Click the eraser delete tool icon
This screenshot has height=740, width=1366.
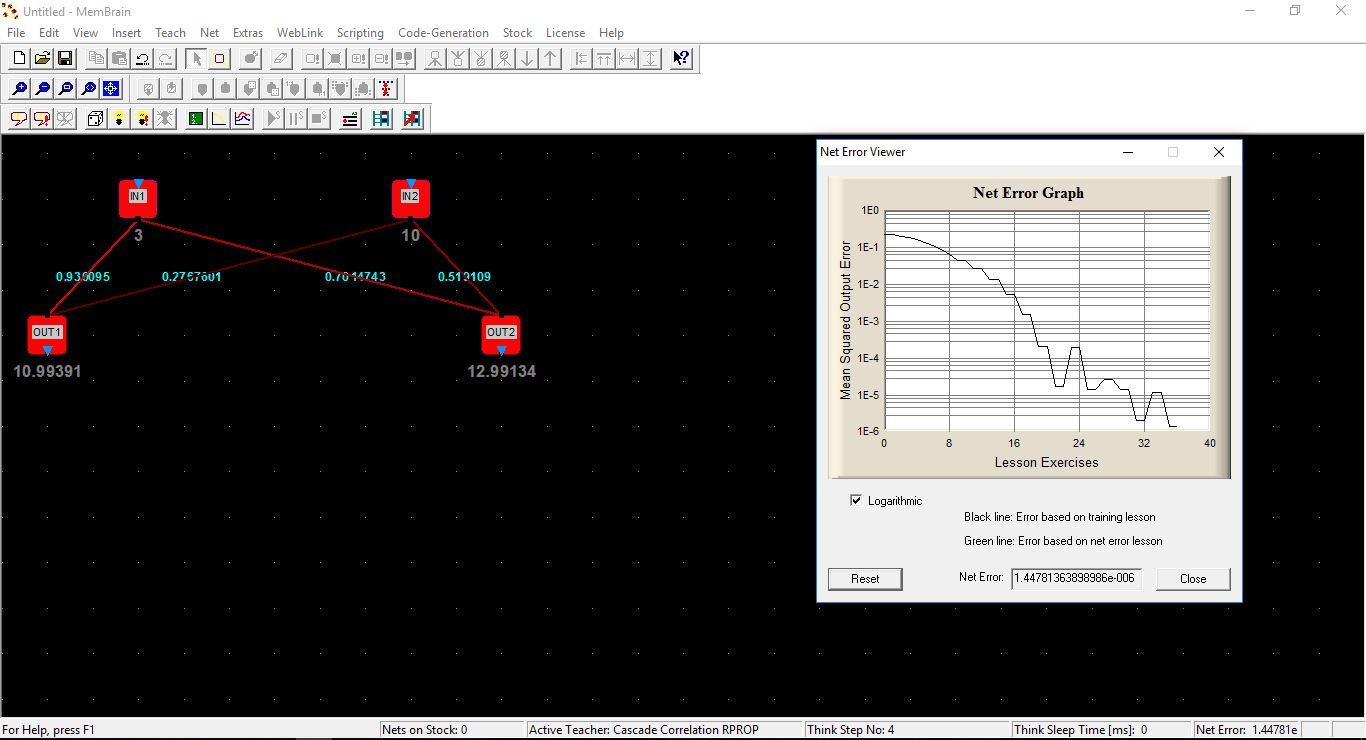point(281,59)
